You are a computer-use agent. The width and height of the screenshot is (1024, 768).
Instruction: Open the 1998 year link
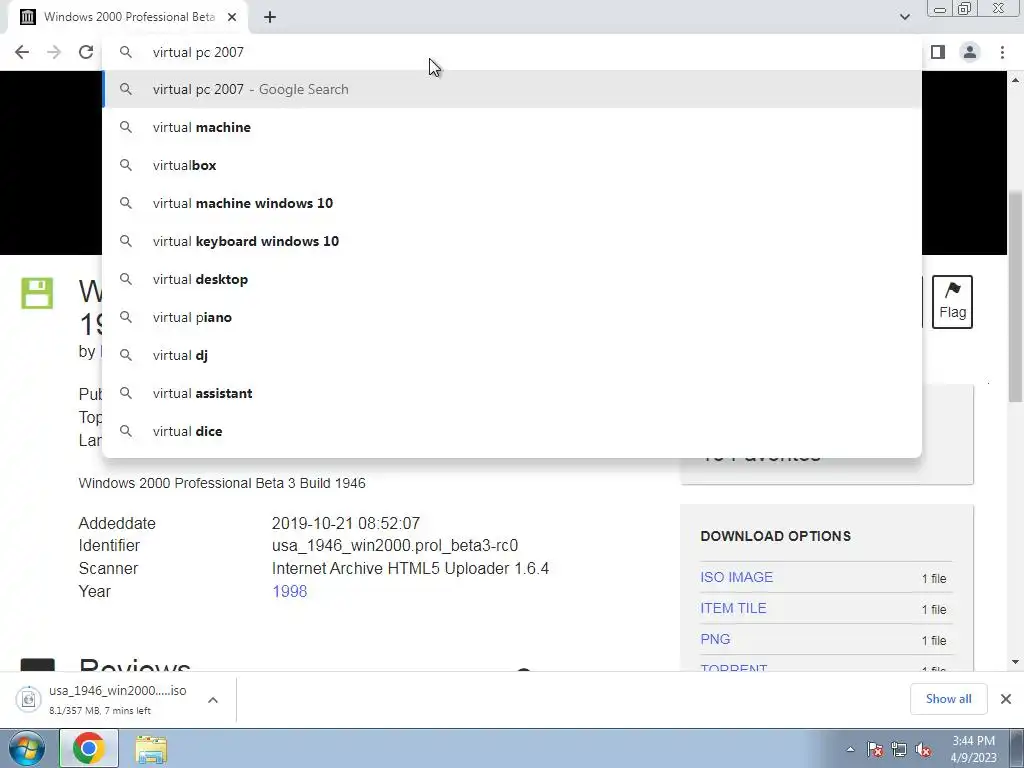click(289, 591)
